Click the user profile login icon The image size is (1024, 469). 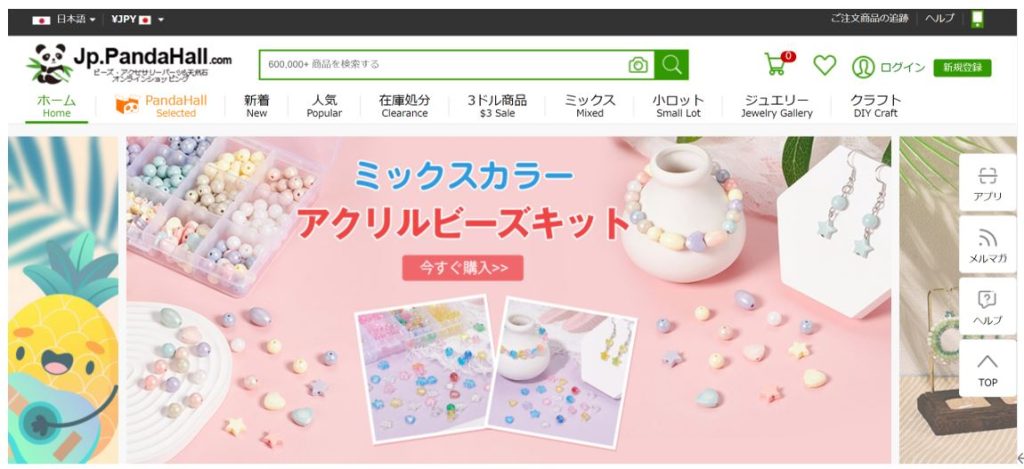click(863, 67)
